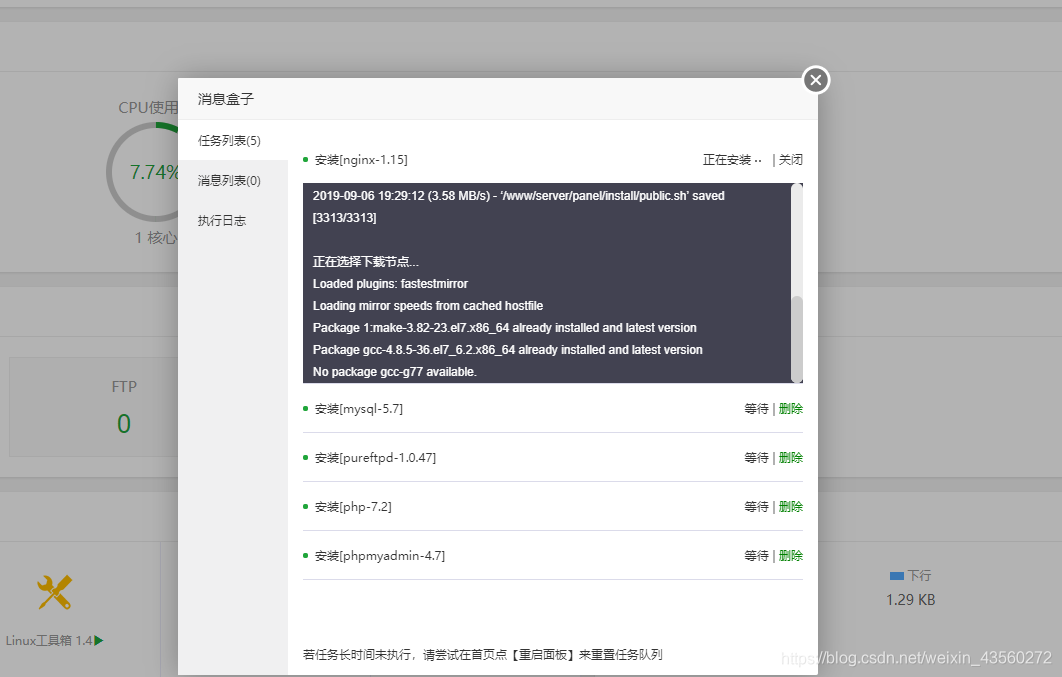Click the FTP count showing 0
The width and height of the screenshot is (1062, 677).
coord(123,423)
